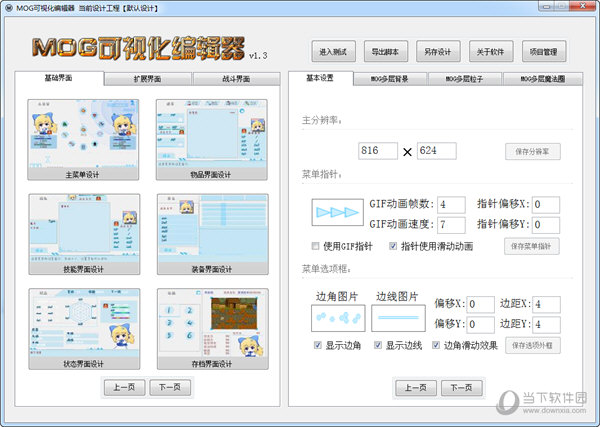Open the MOG多层粒子 tab

pos(465,79)
